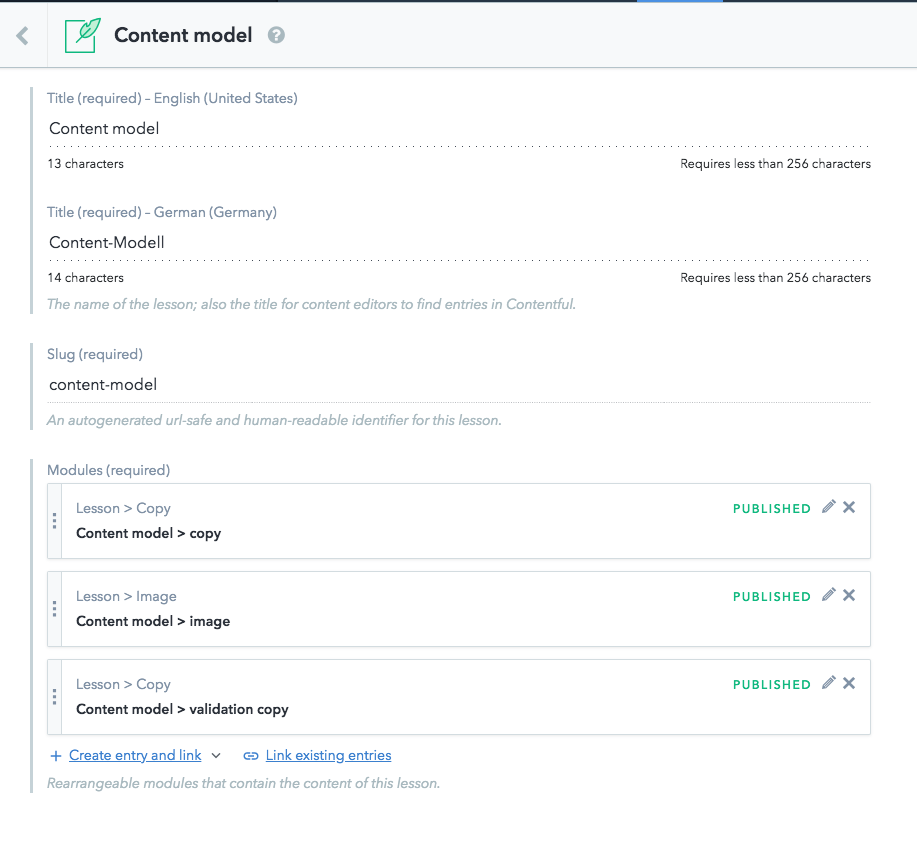Click the English Title input field

(300, 128)
